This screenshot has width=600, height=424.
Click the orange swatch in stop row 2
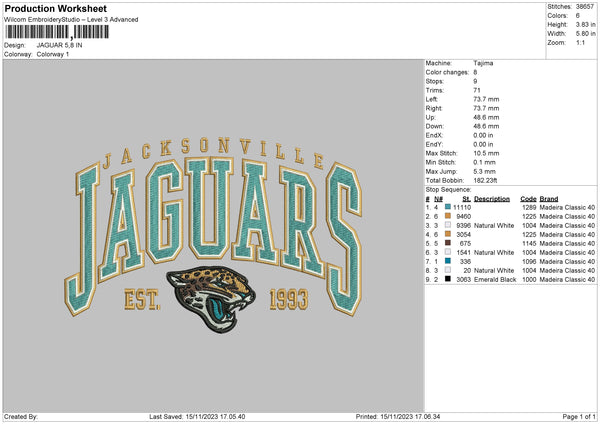coord(448,216)
